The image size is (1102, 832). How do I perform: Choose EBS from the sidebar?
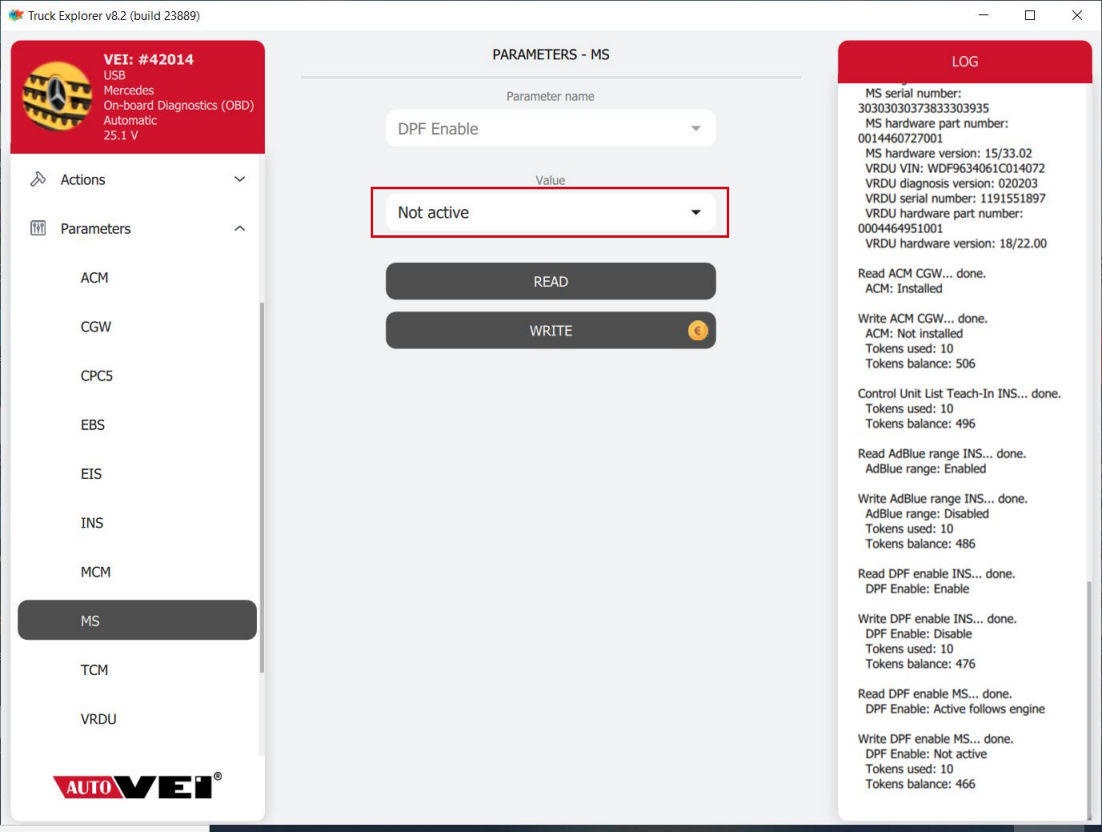[93, 425]
